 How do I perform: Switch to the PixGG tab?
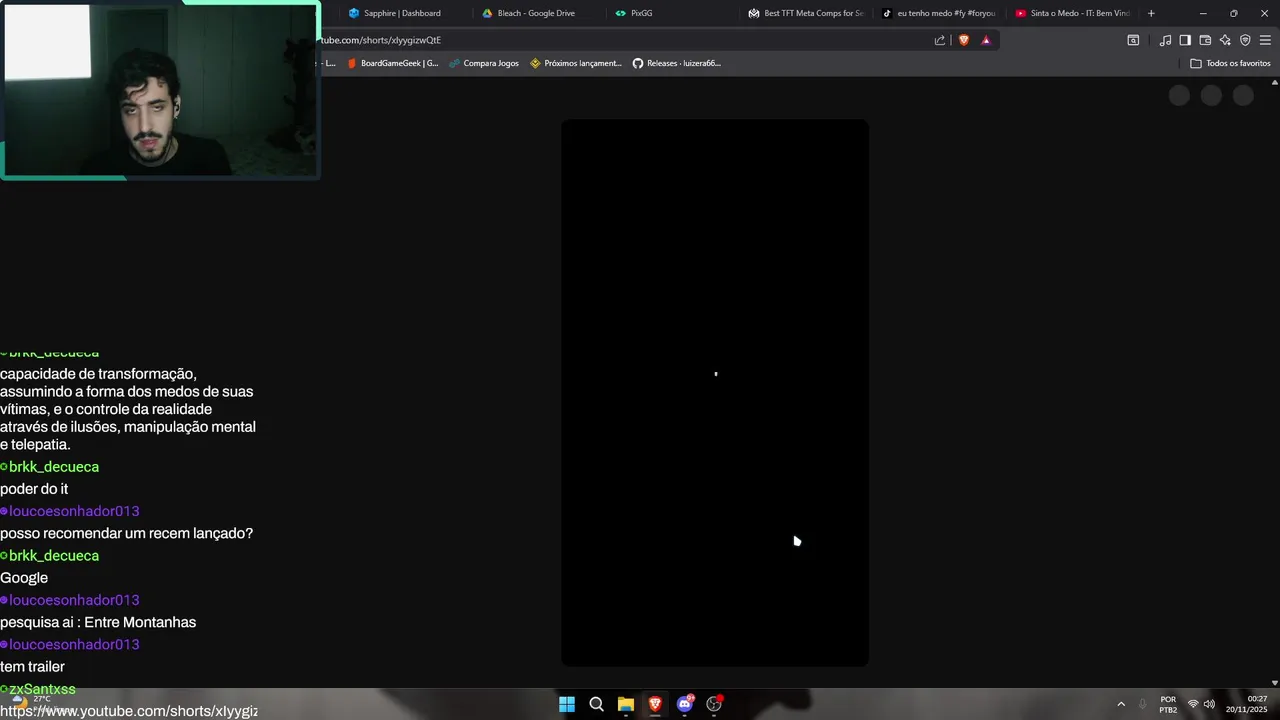coord(670,13)
